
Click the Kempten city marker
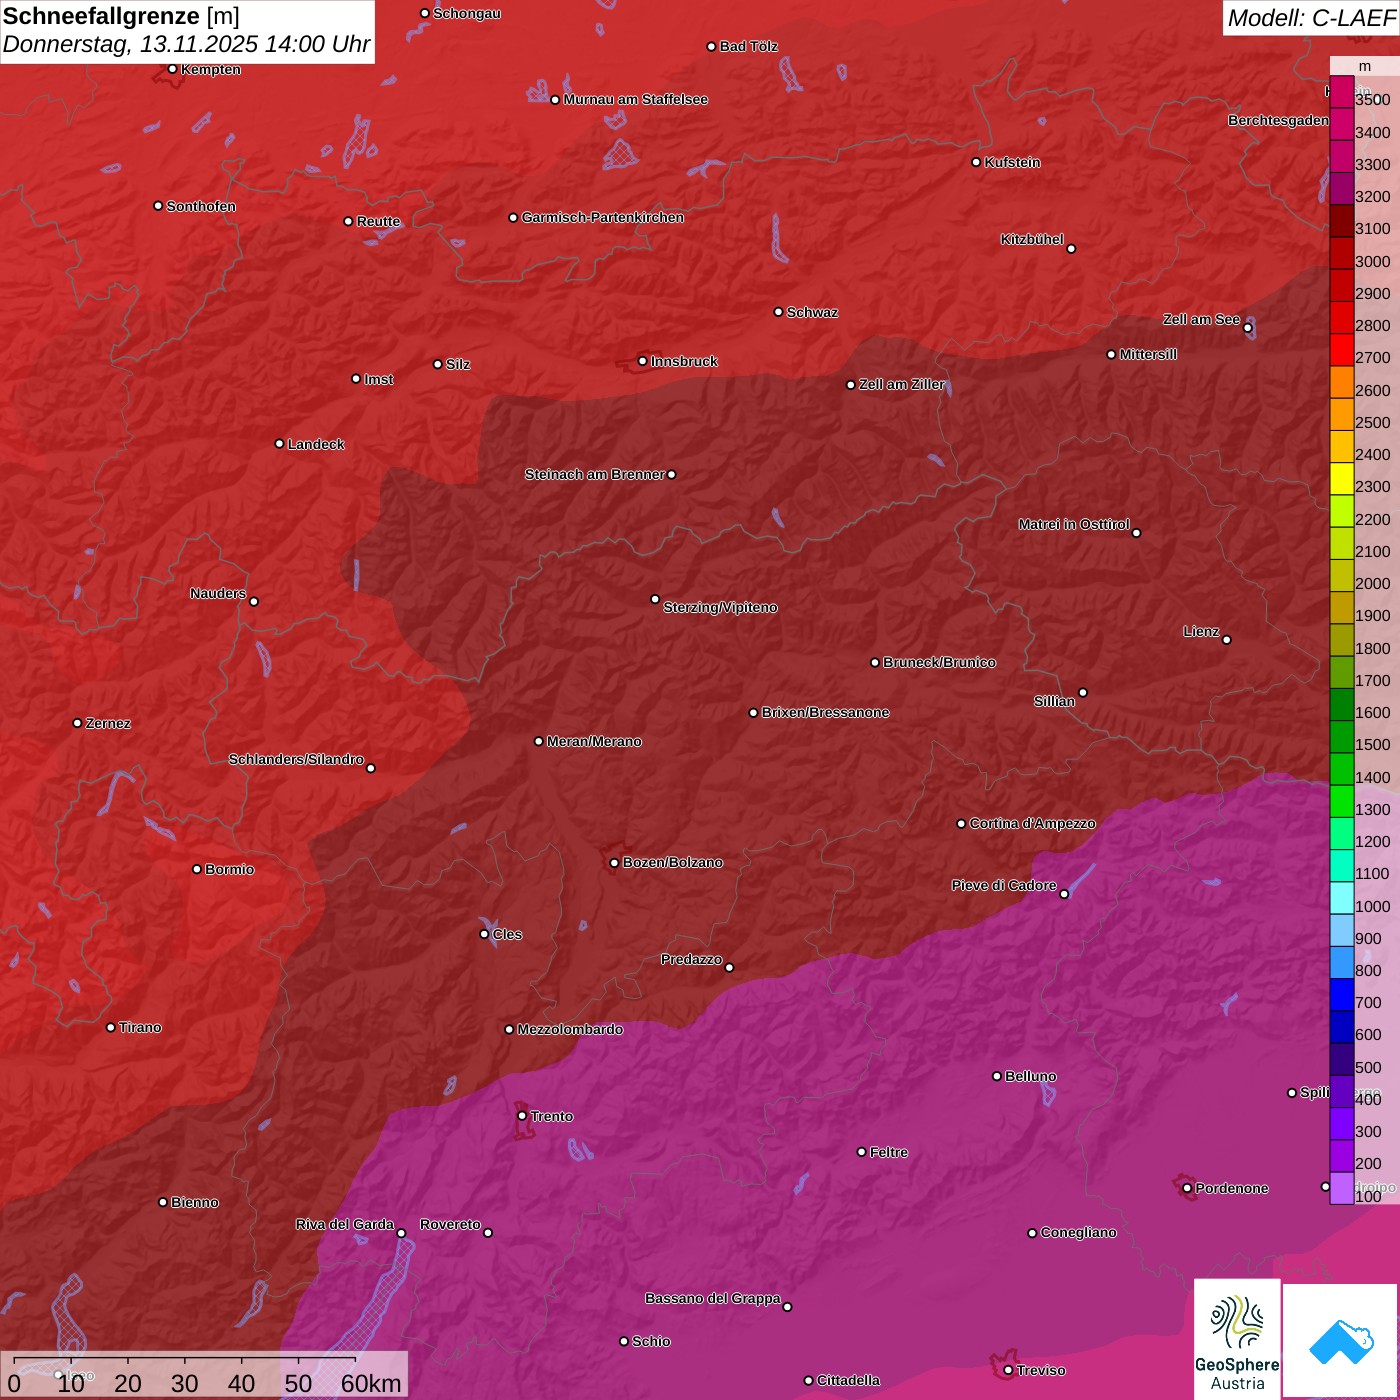(x=173, y=69)
